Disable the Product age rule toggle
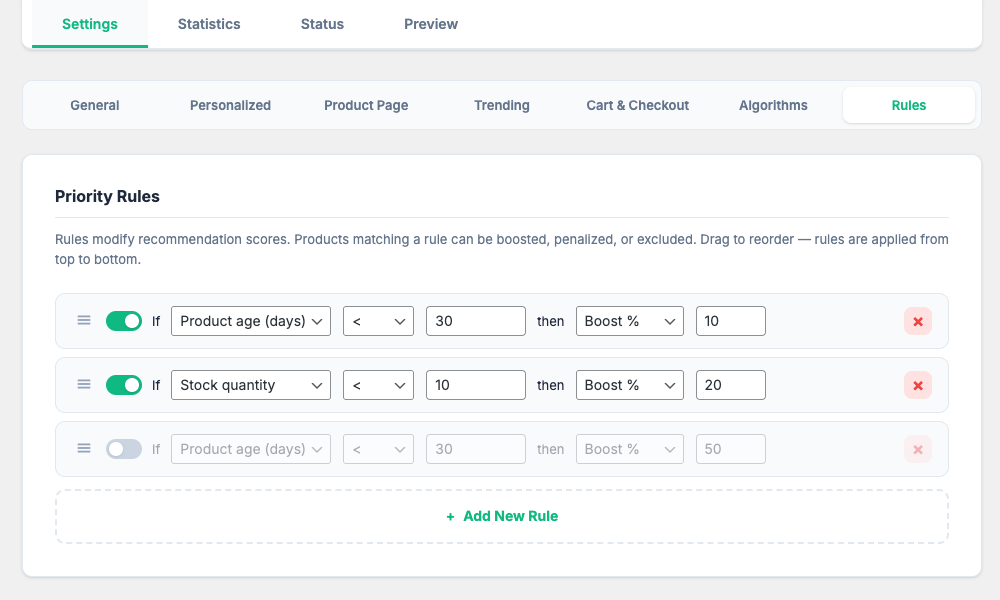Viewport: 1000px width, 600px height. (x=124, y=321)
